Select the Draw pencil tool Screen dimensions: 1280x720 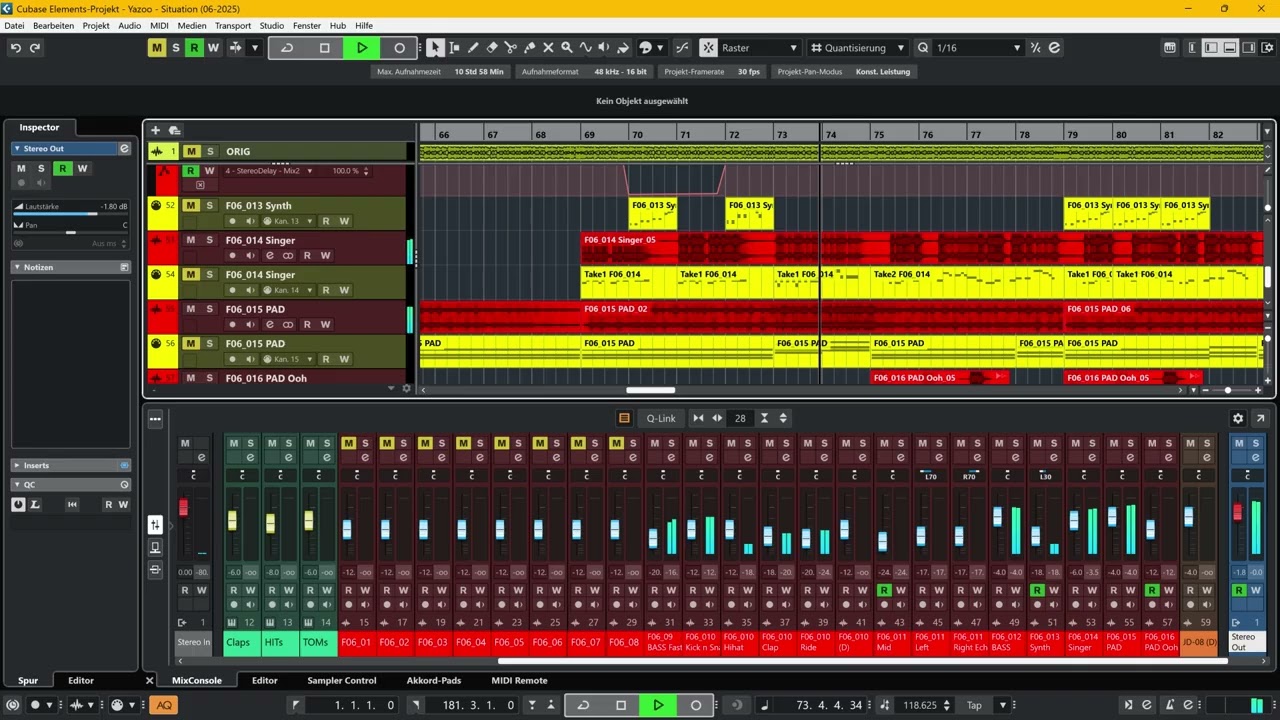coord(473,48)
